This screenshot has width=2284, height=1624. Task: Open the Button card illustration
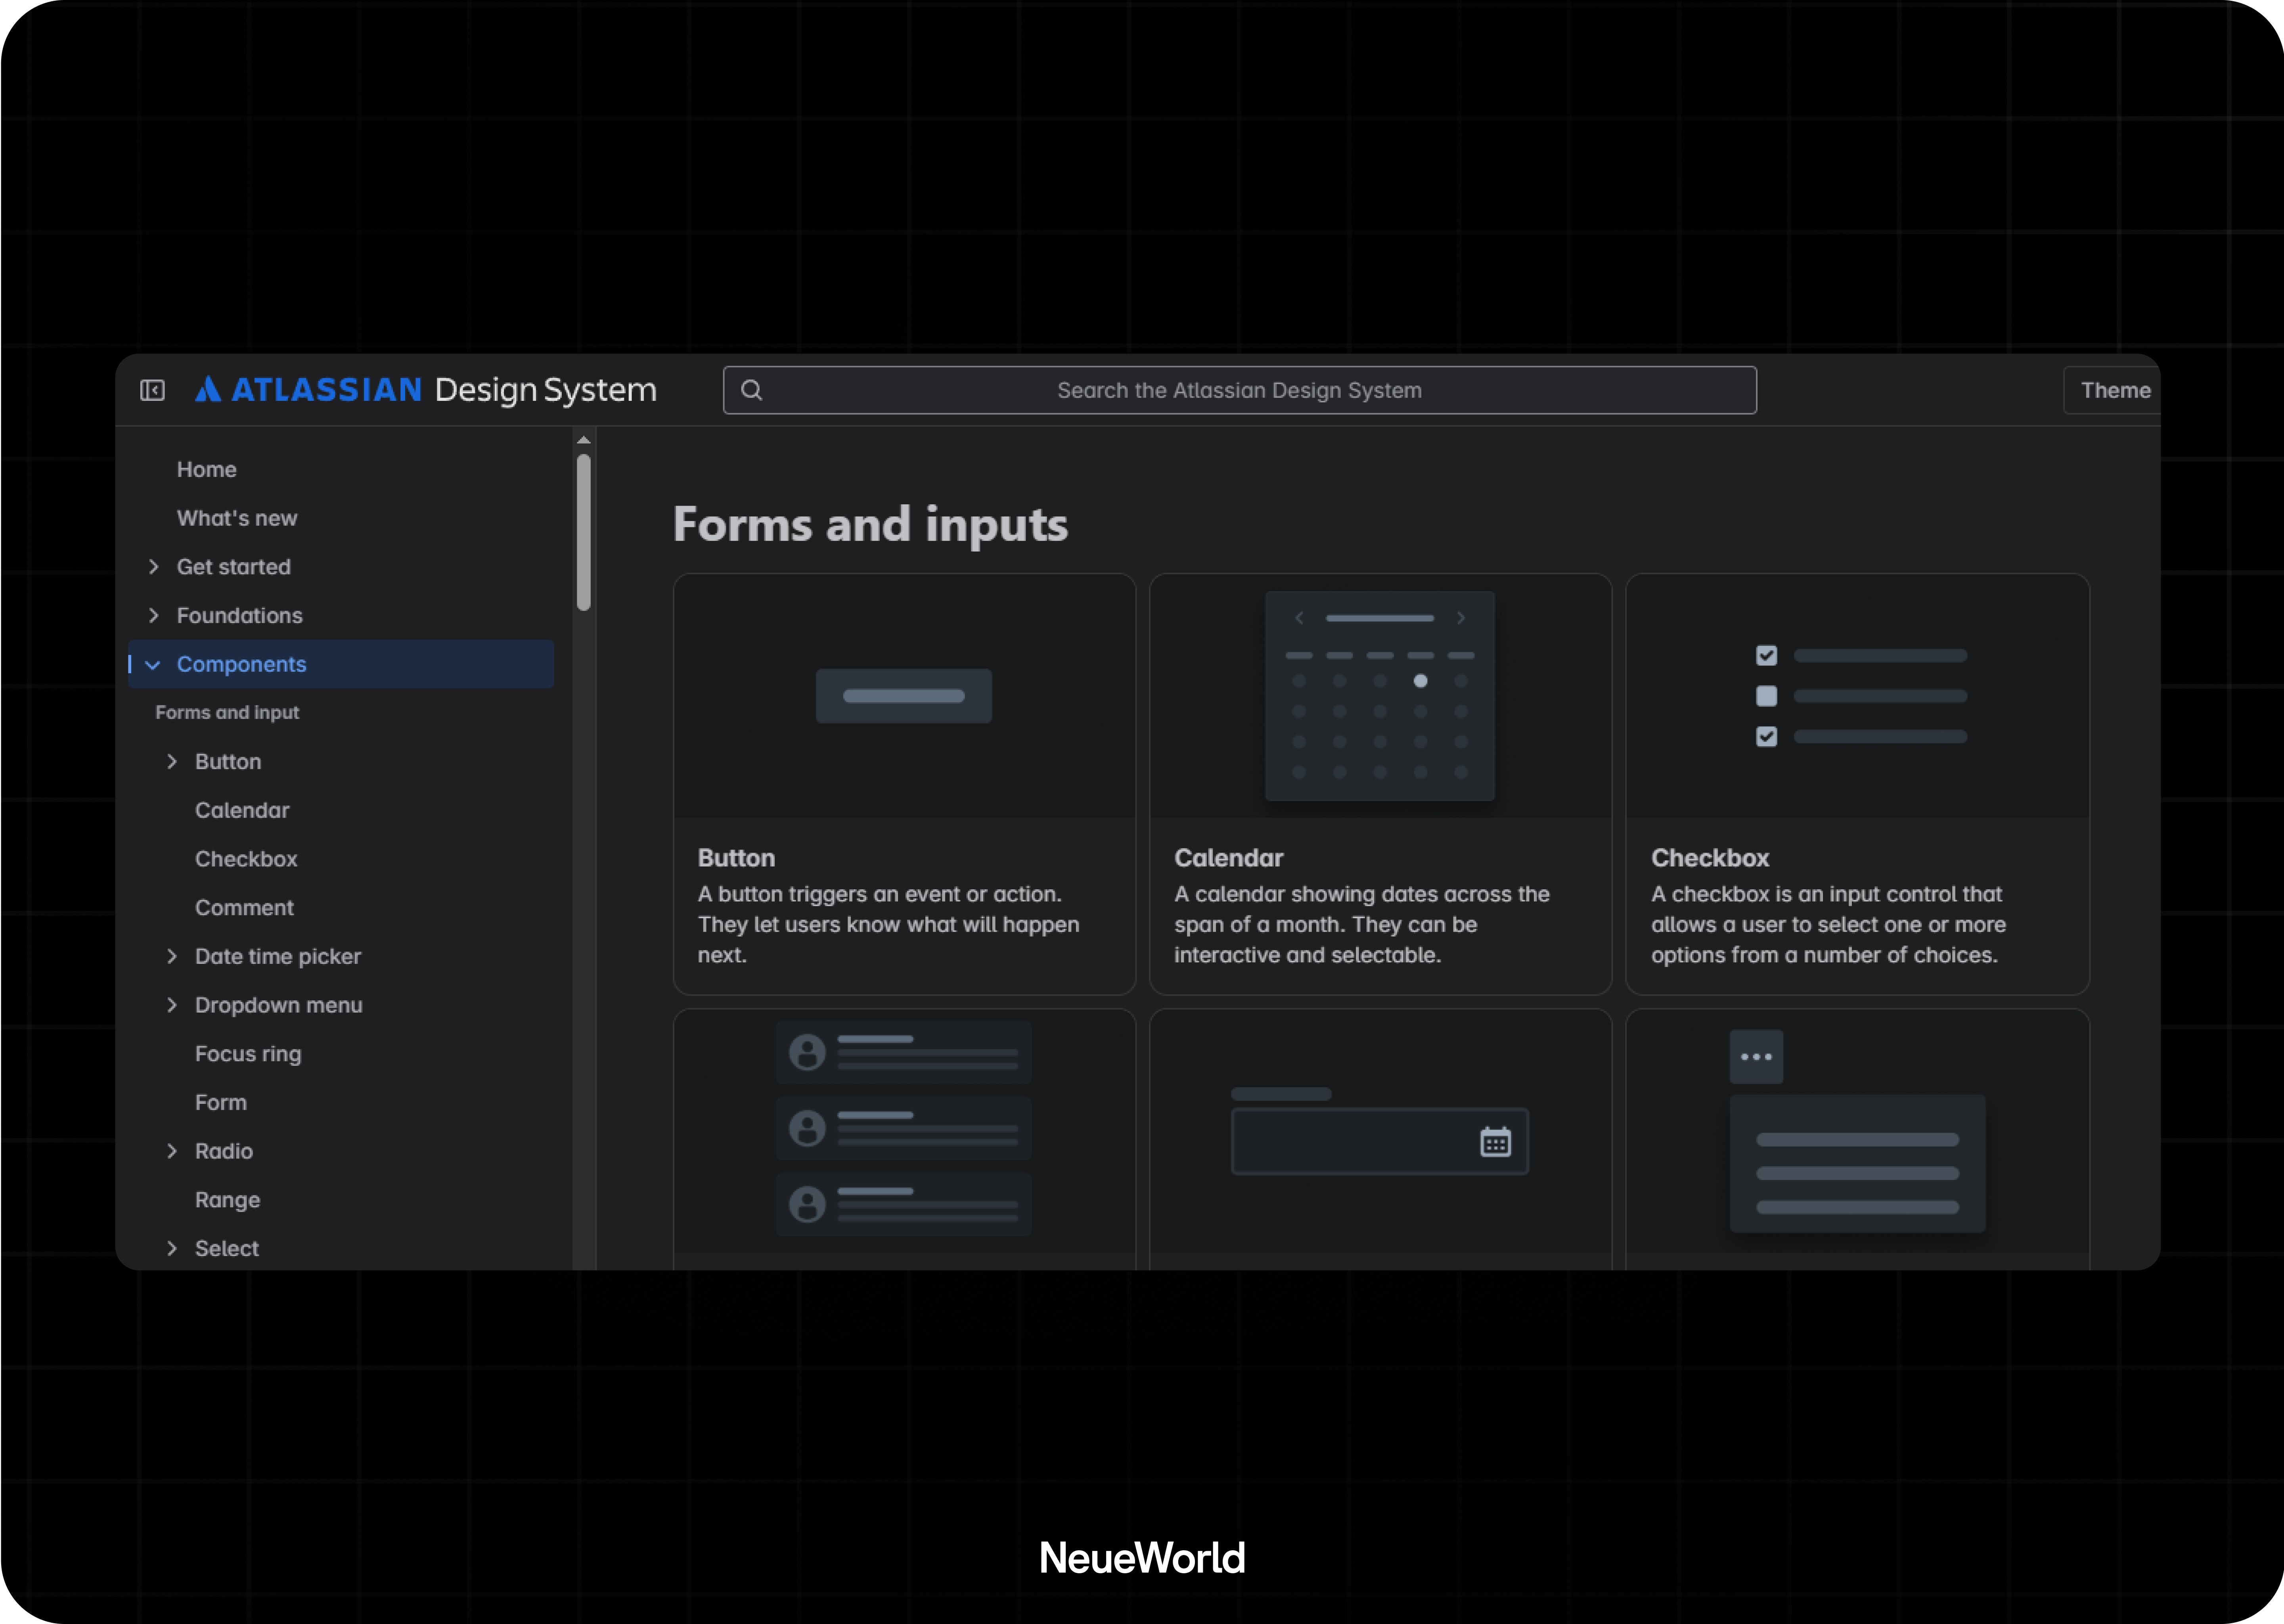(904, 696)
